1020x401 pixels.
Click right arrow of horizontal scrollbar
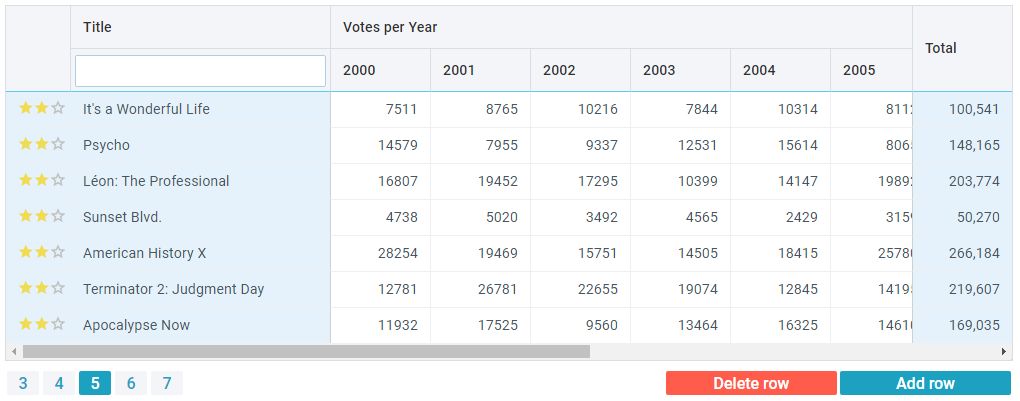1005,352
